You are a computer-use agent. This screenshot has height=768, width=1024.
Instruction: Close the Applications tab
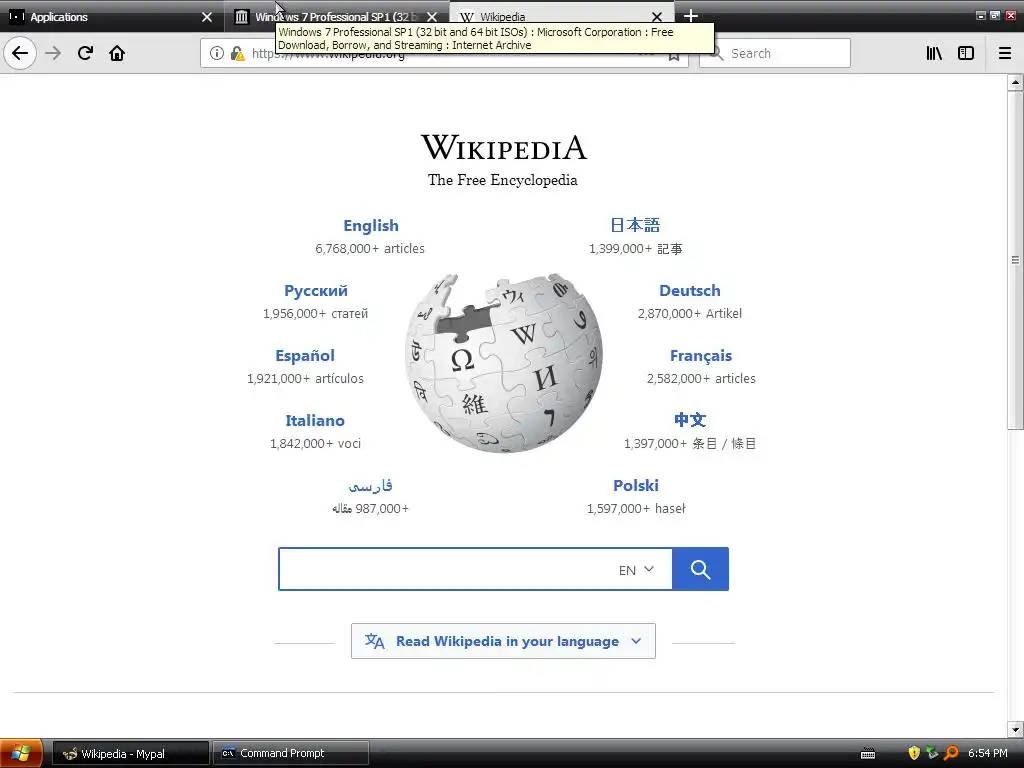pos(207,16)
